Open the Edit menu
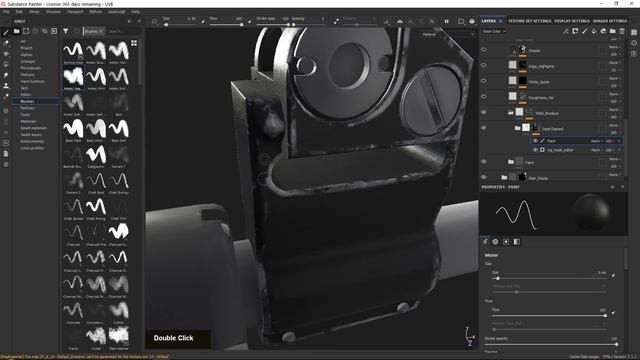 (19, 12)
